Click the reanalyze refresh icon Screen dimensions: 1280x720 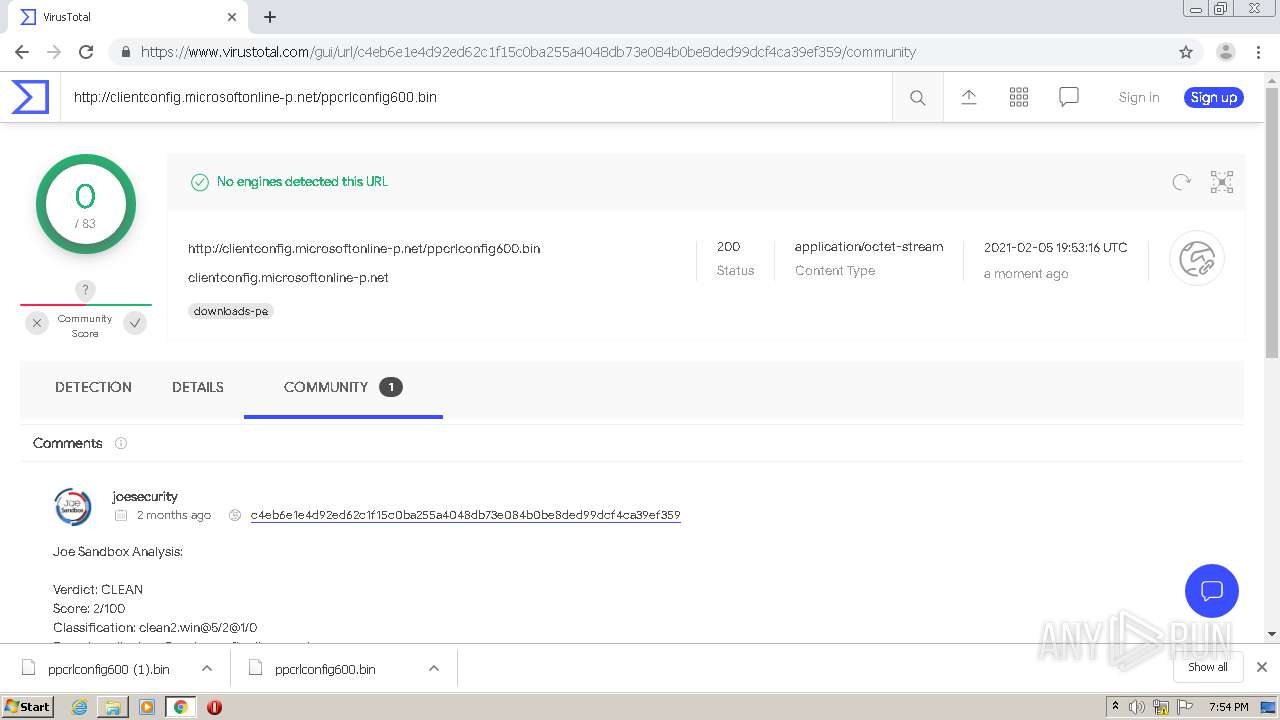pos(1182,182)
